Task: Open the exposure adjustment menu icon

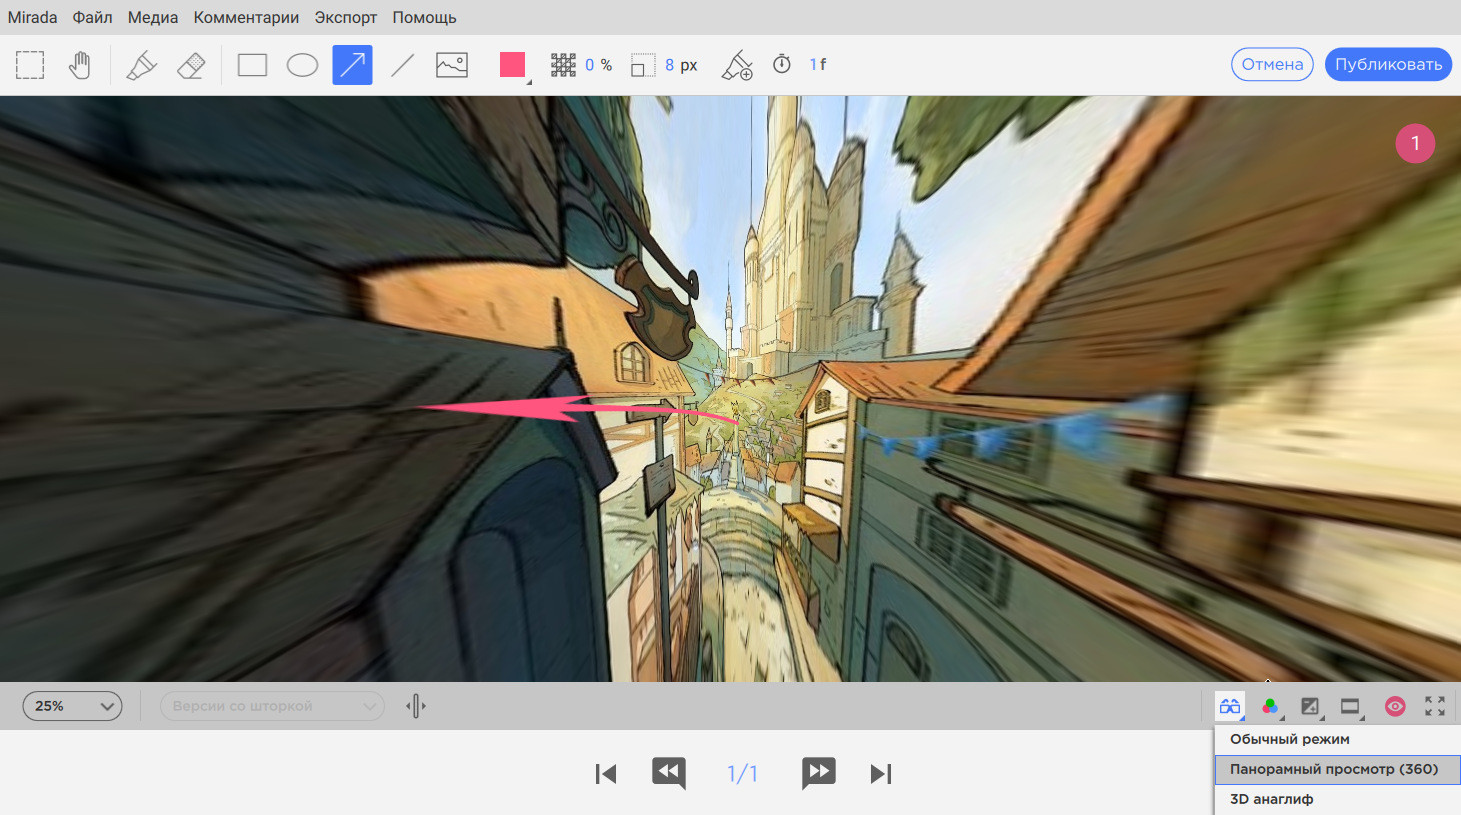Action: 1310,706
